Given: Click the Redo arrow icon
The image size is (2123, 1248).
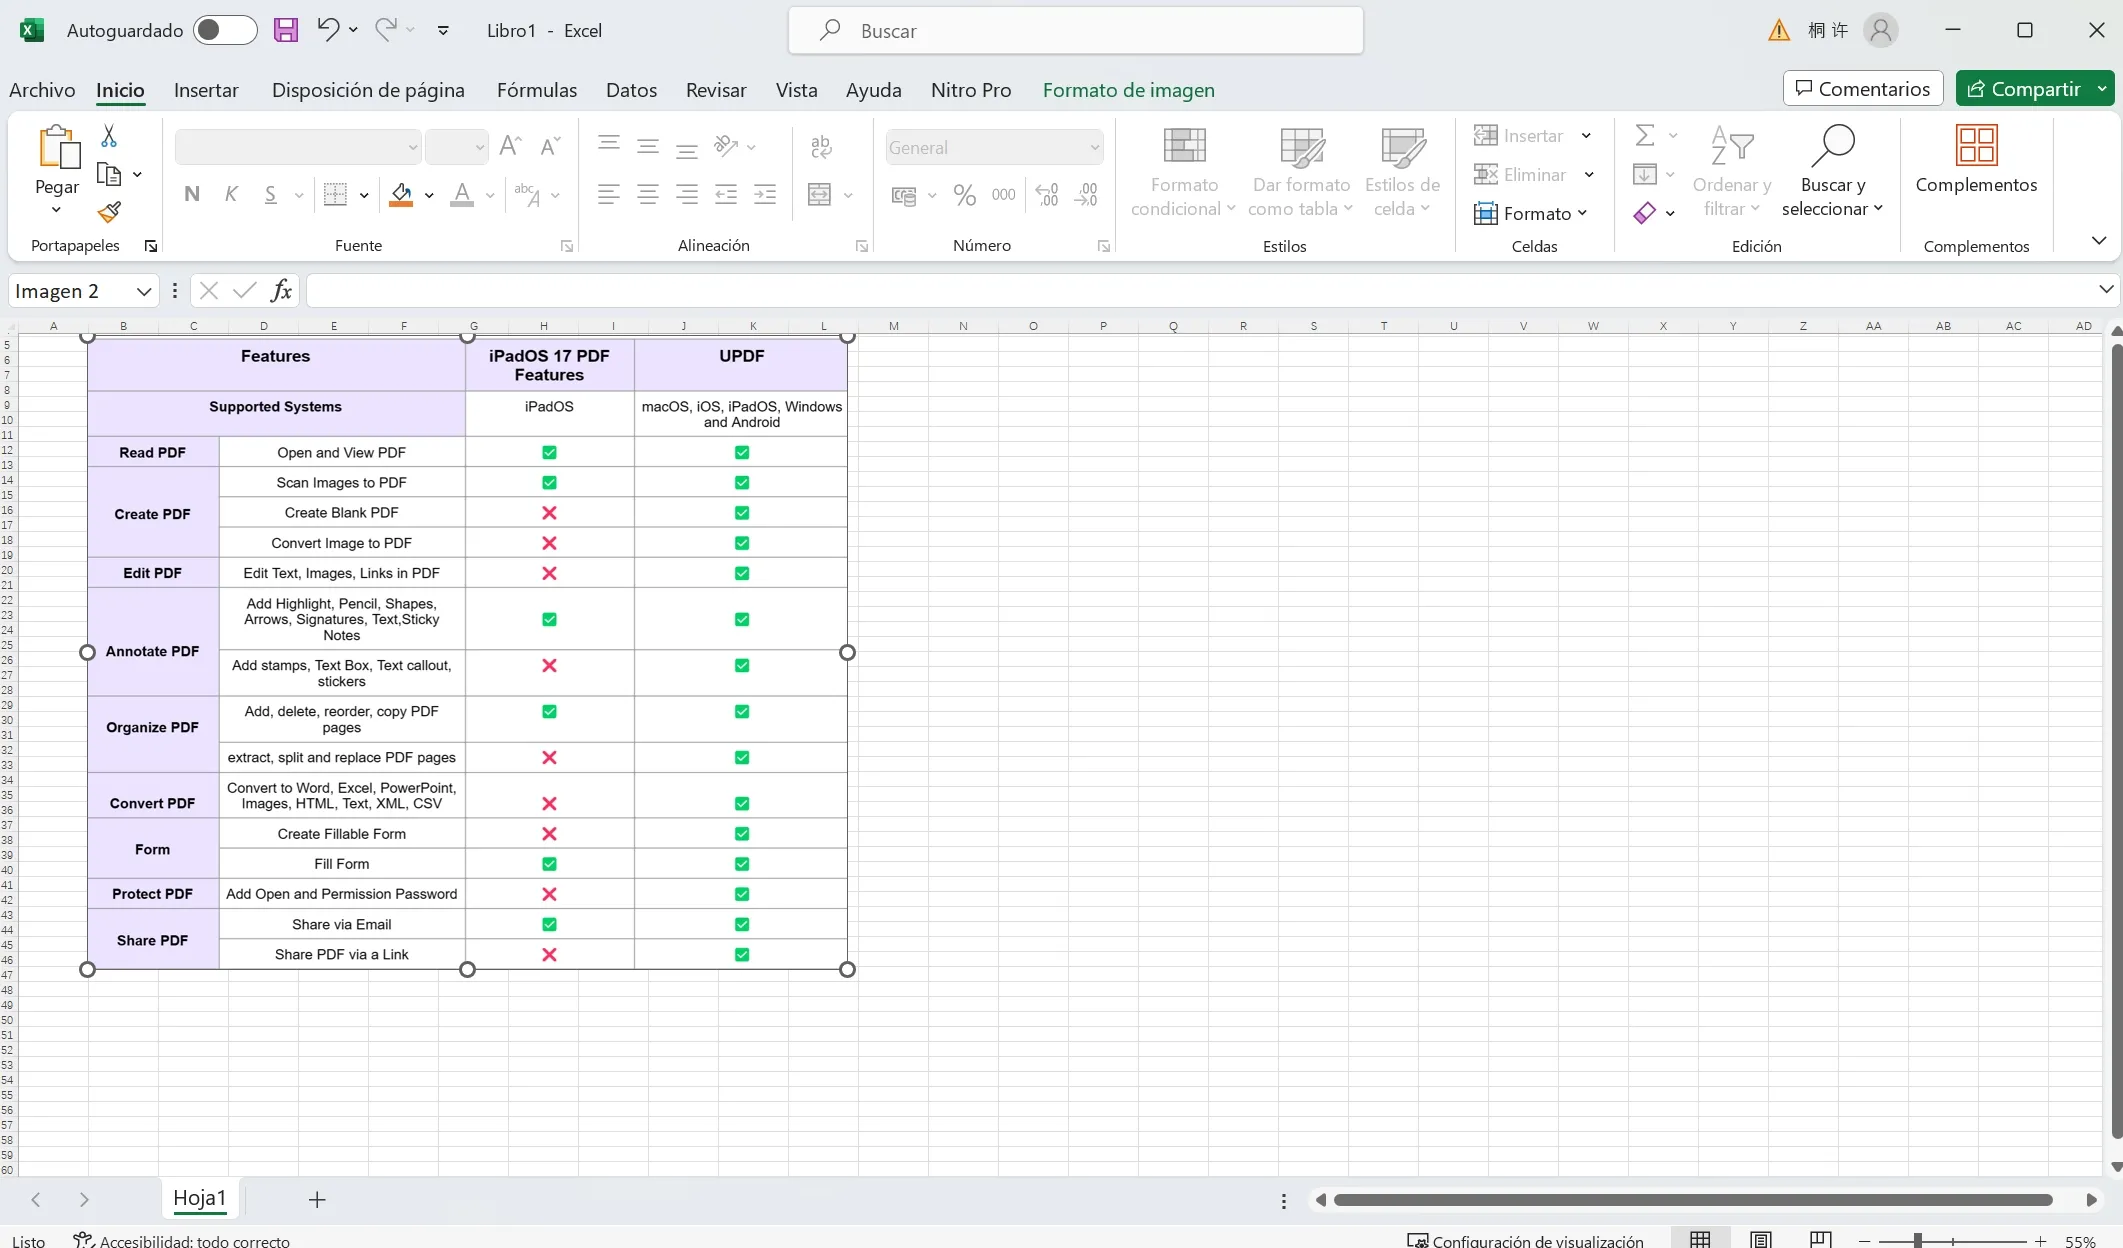Looking at the screenshot, I should coord(386,30).
